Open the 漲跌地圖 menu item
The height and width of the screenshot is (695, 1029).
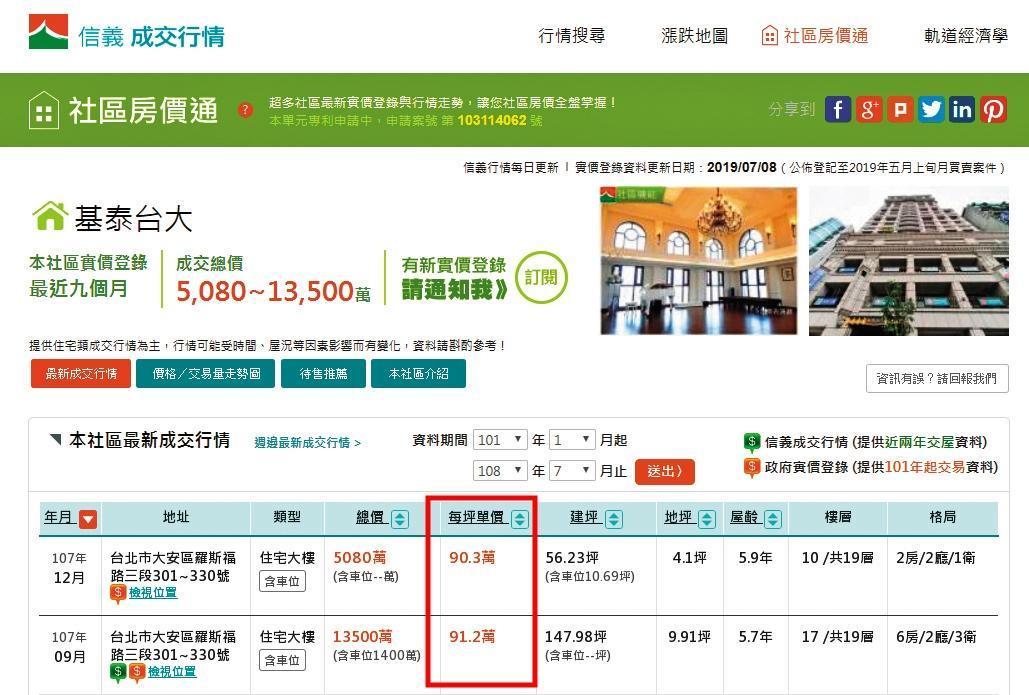pos(694,35)
